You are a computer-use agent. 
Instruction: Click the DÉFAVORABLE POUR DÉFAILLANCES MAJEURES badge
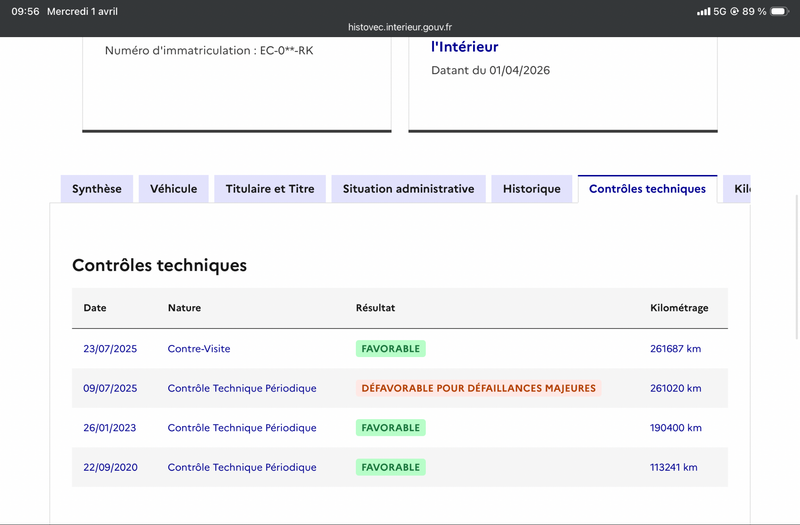(x=479, y=388)
